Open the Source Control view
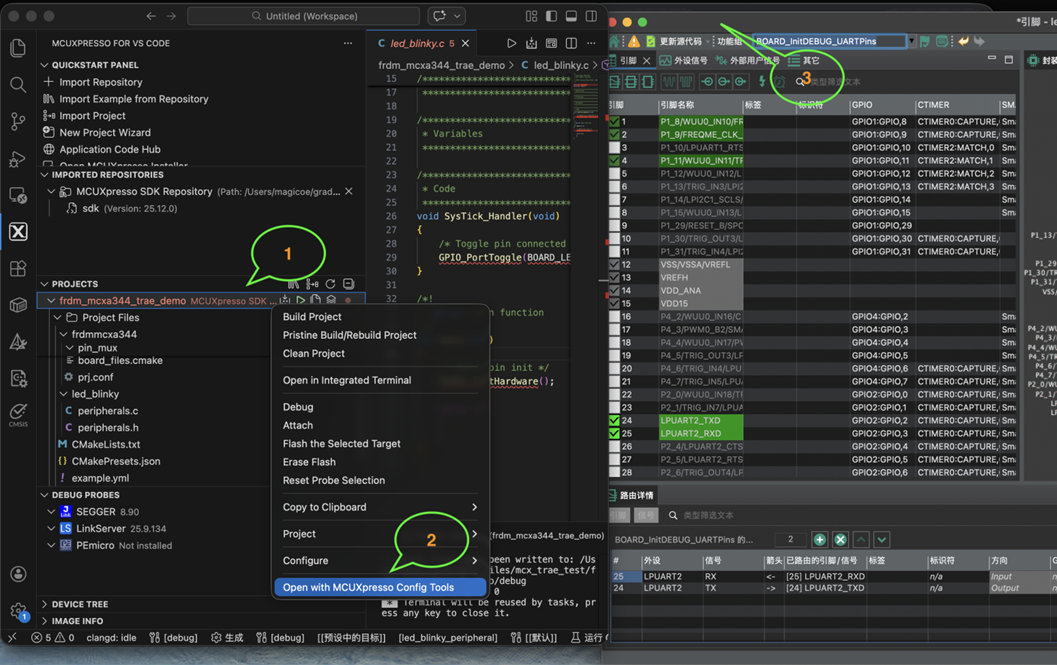Screen dimensions: 1057x665 tap(18, 121)
